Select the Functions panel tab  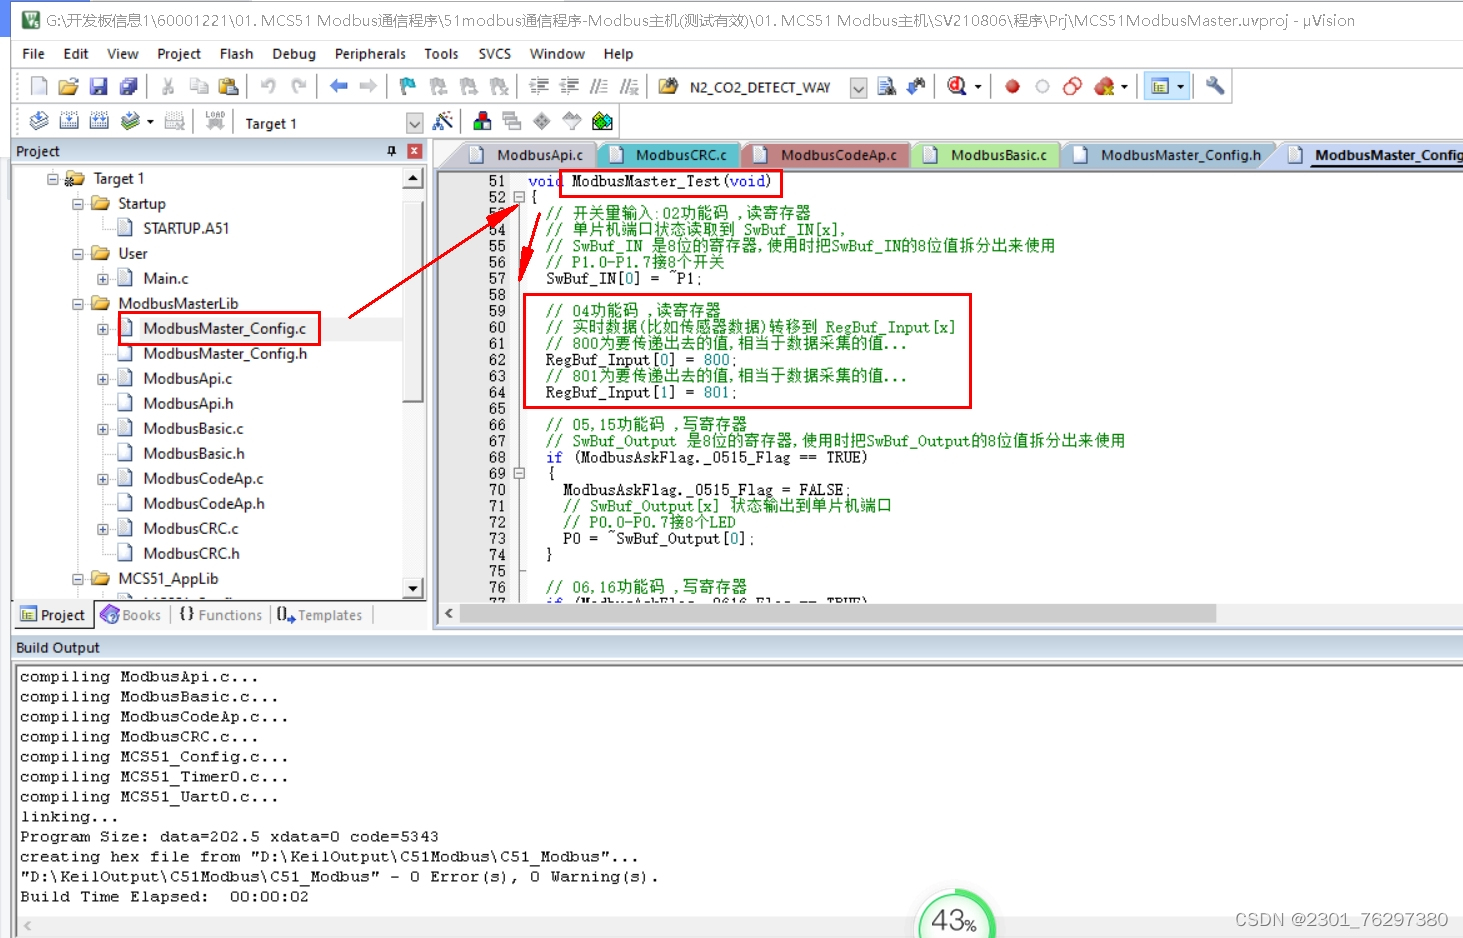point(220,614)
